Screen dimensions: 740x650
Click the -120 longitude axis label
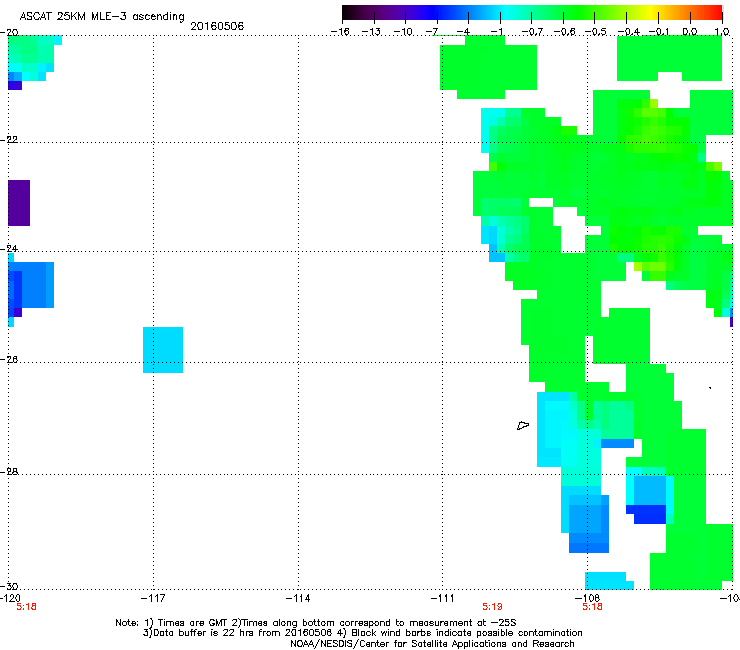[10, 598]
